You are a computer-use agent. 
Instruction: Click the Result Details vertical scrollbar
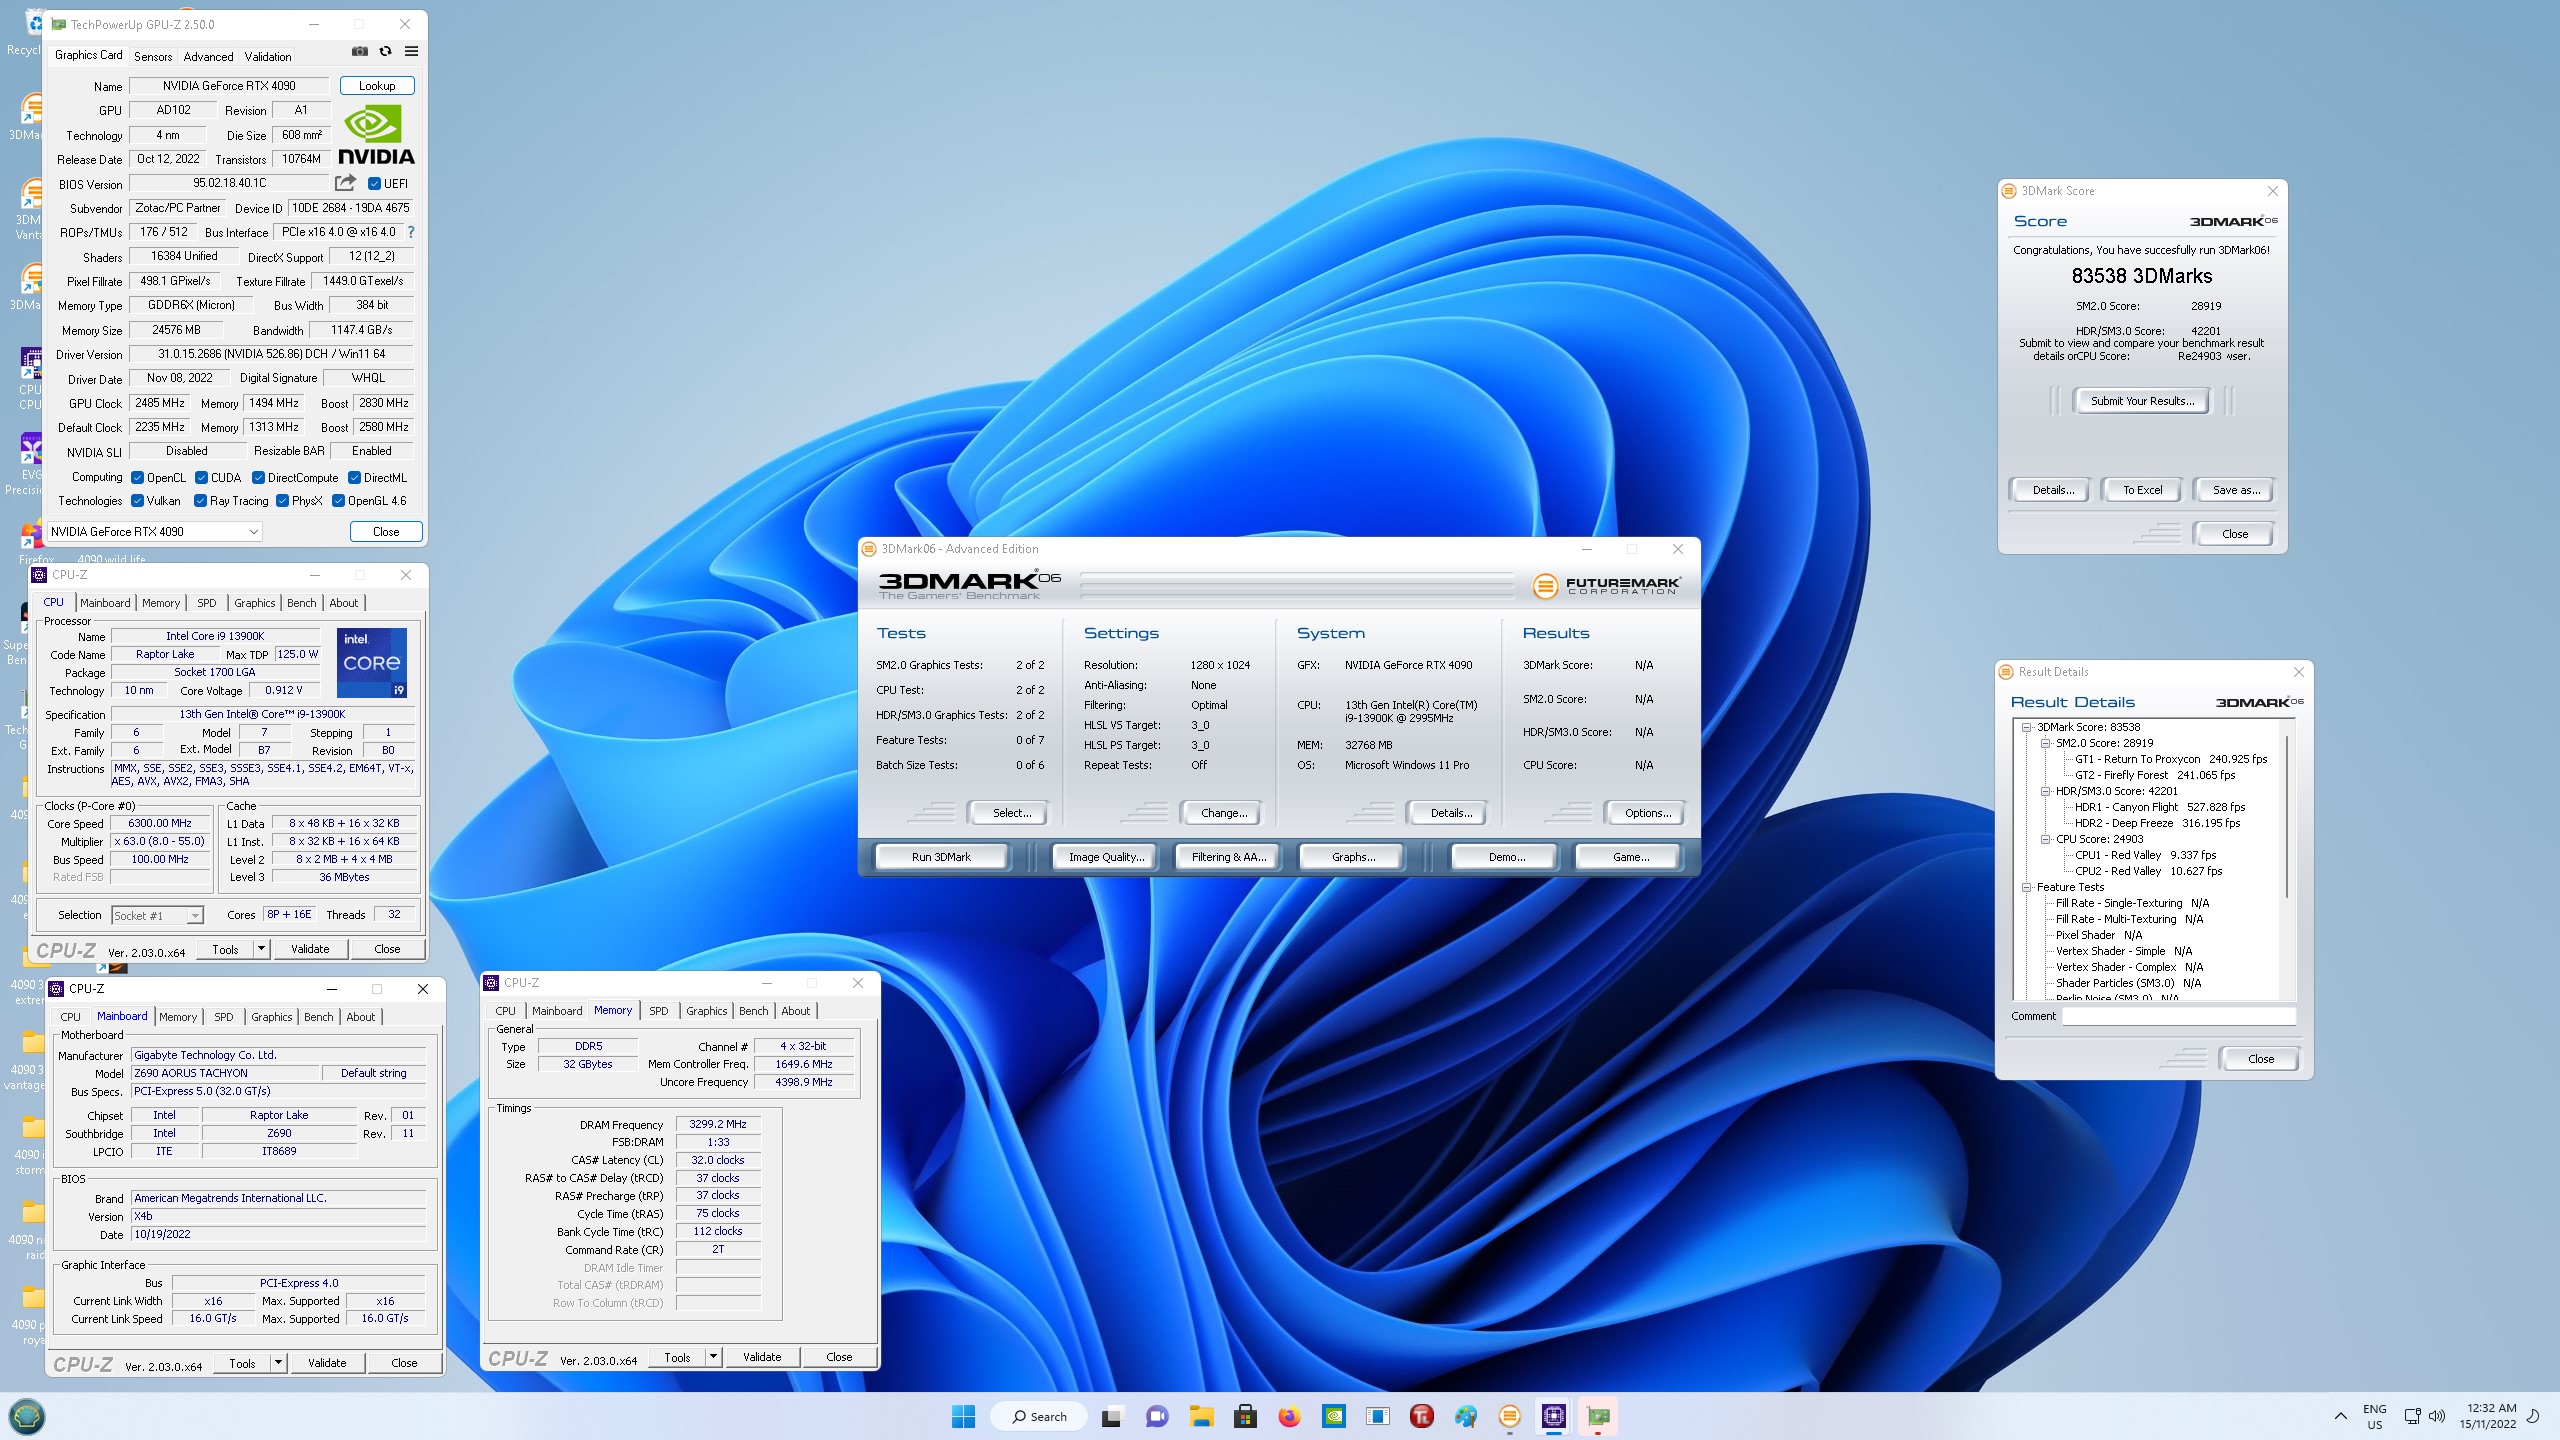(x=2288, y=817)
